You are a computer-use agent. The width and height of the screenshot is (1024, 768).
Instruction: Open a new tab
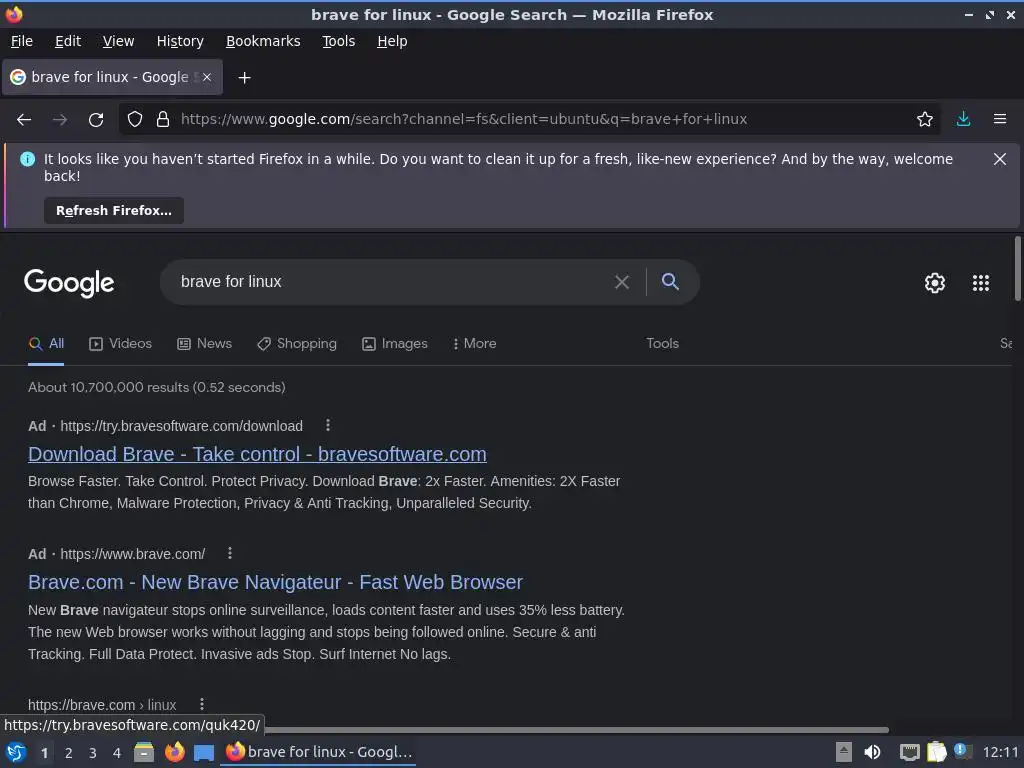point(244,78)
